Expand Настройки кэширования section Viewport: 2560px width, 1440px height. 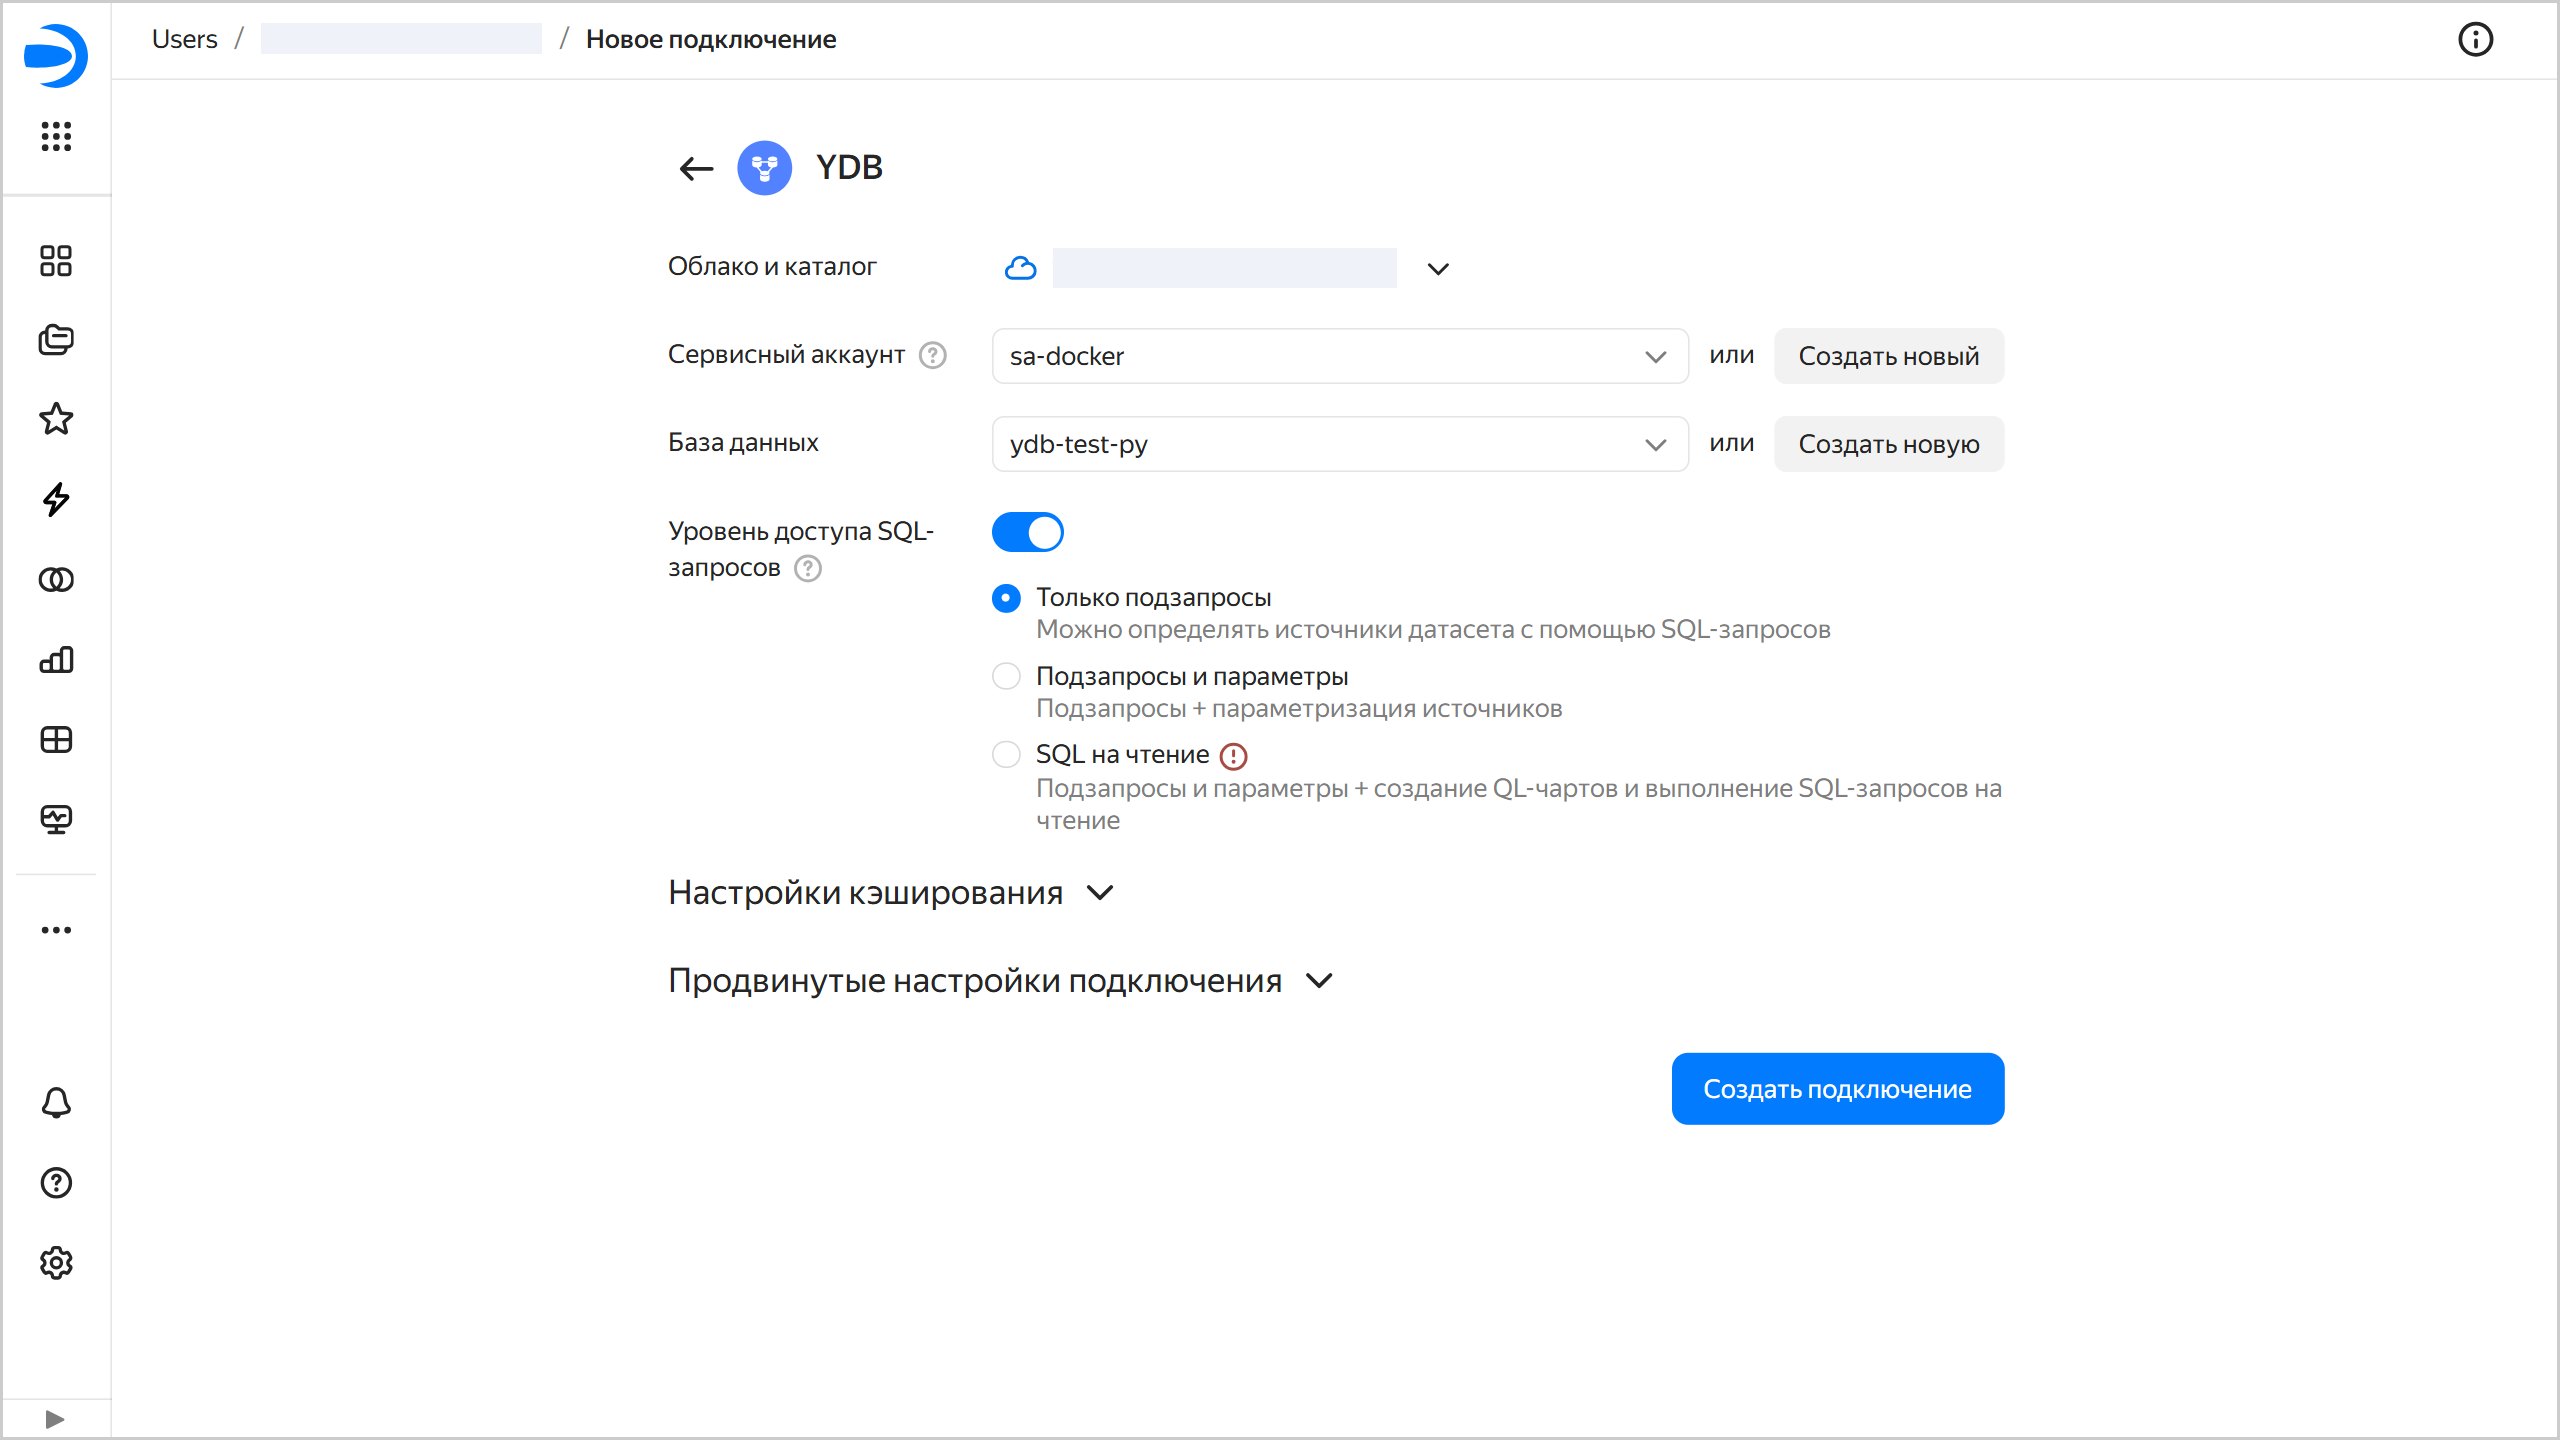(x=890, y=892)
